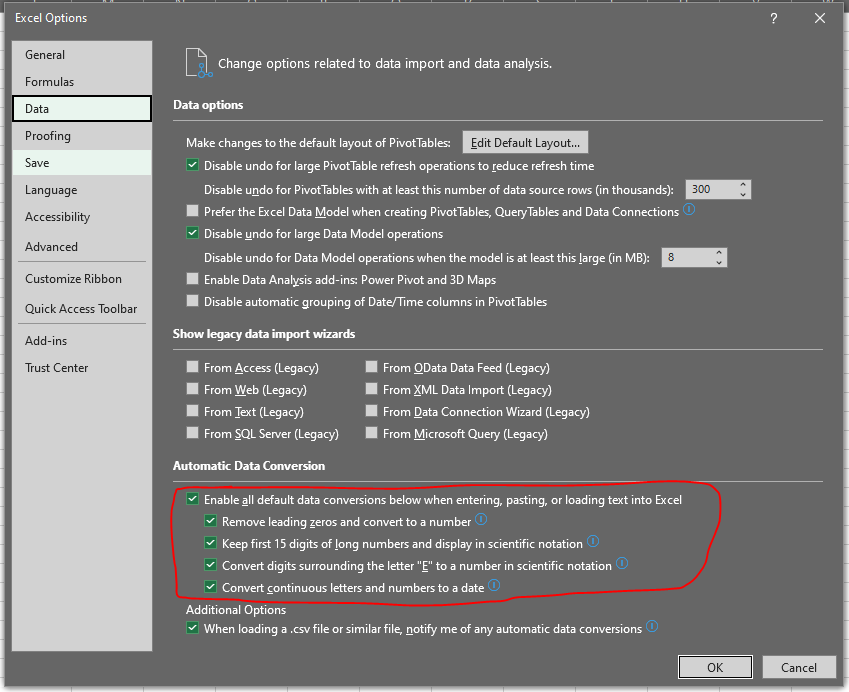Viewport: 849px width, 692px height.
Task: Uncheck "Remove leading zeros and convert to a number"
Action: [211, 521]
